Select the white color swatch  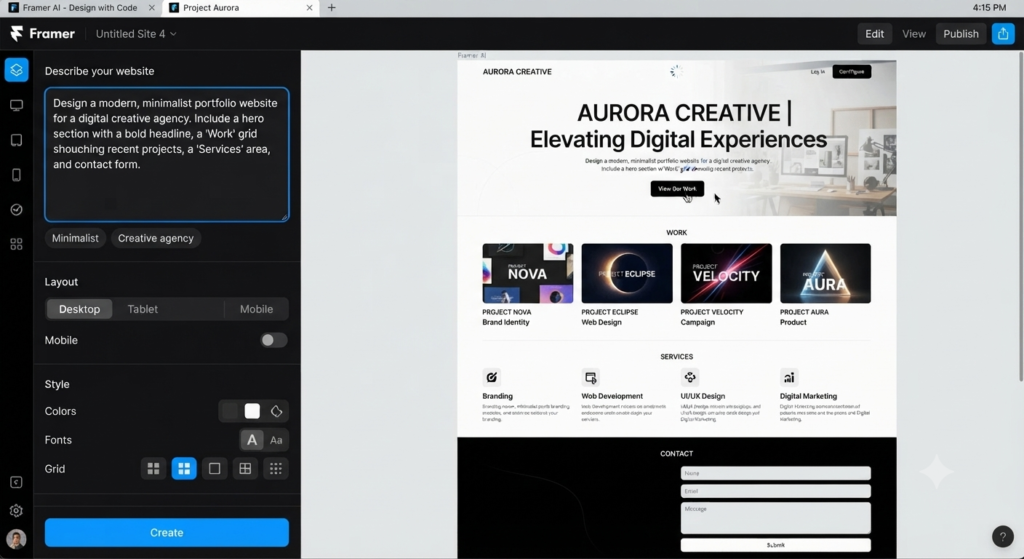pos(252,411)
